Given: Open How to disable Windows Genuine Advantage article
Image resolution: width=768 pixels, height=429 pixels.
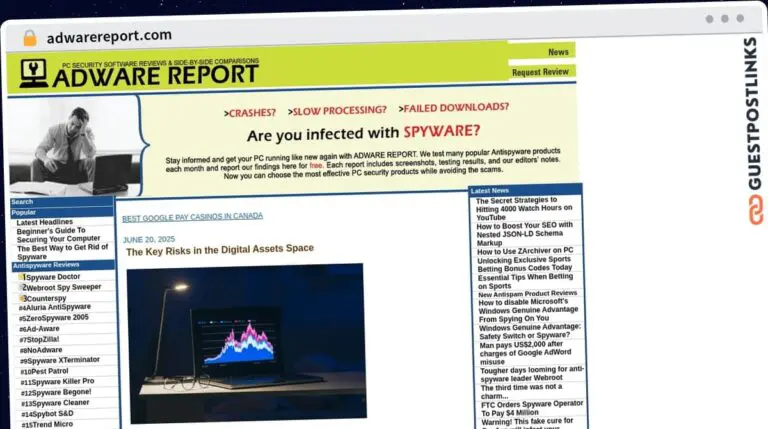Looking at the screenshot, I should (x=528, y=310).
